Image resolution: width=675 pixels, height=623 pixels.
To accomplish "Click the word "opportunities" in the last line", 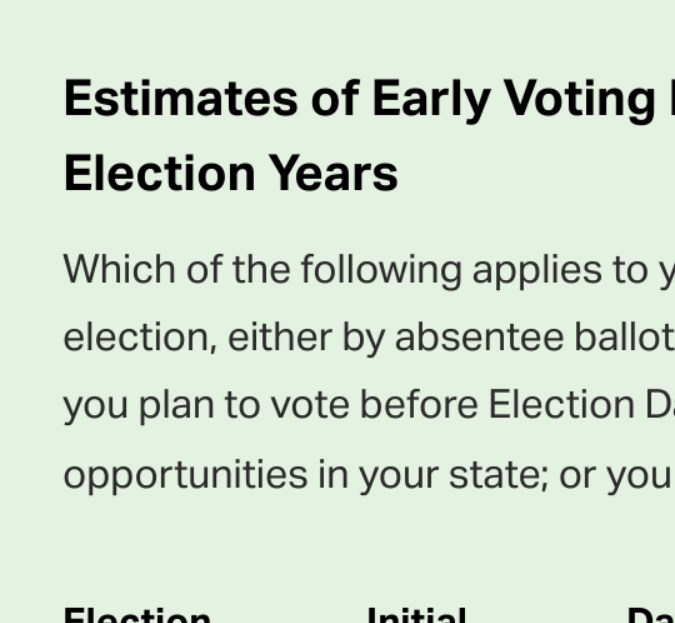I will 185,474.
